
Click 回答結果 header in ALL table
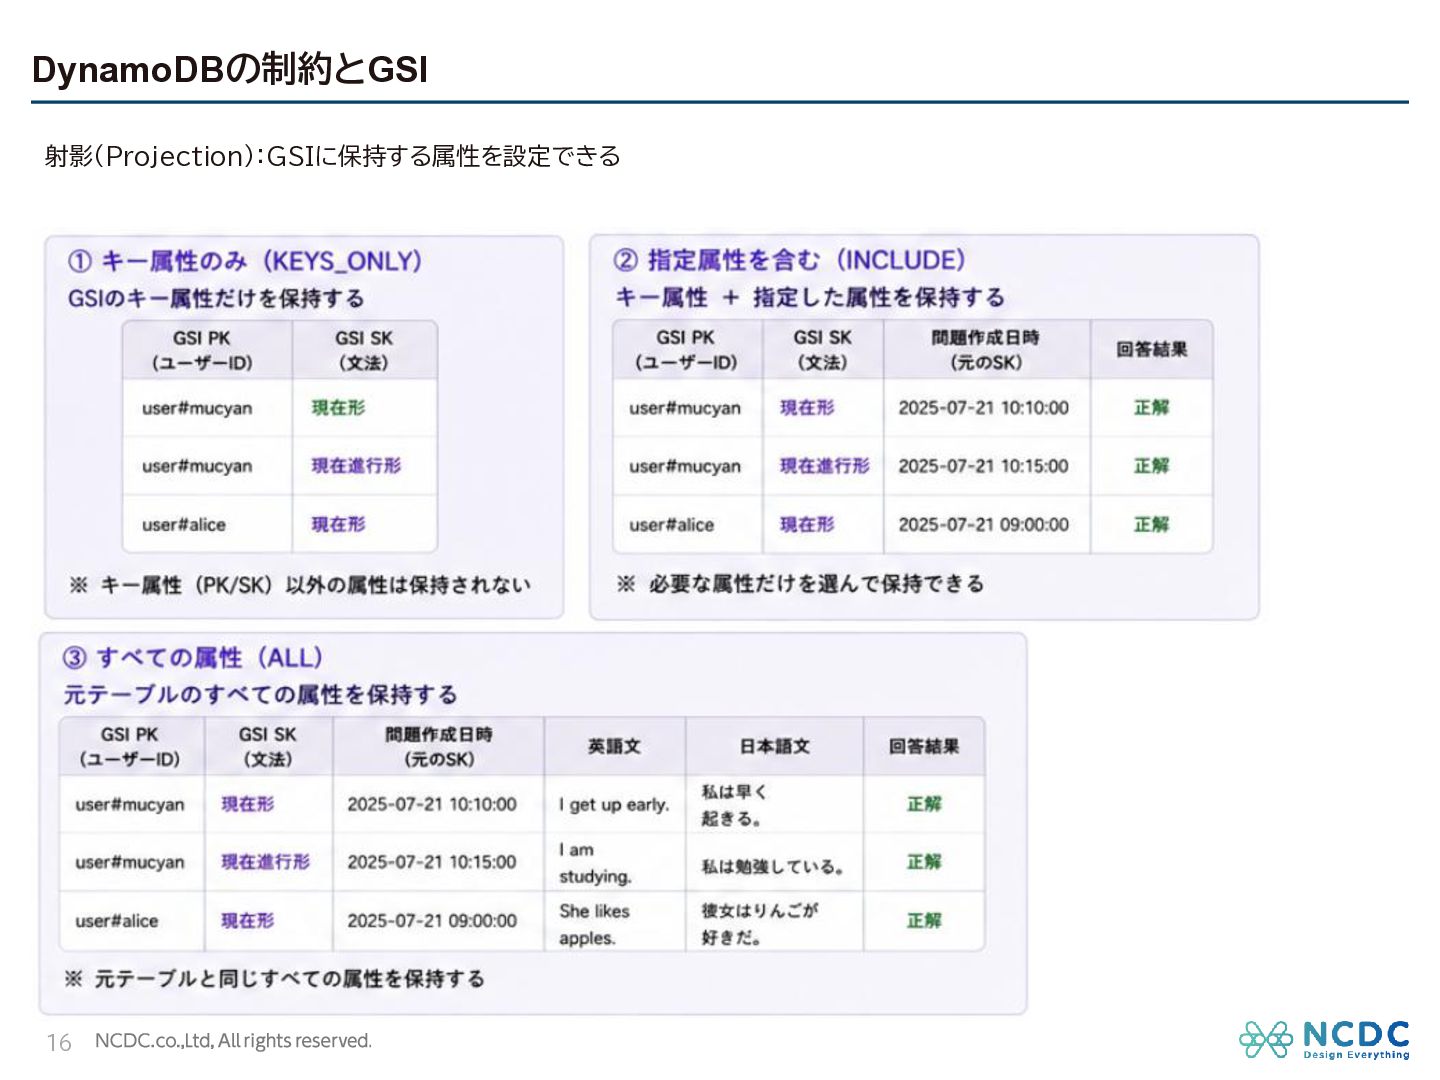[924, 746]
